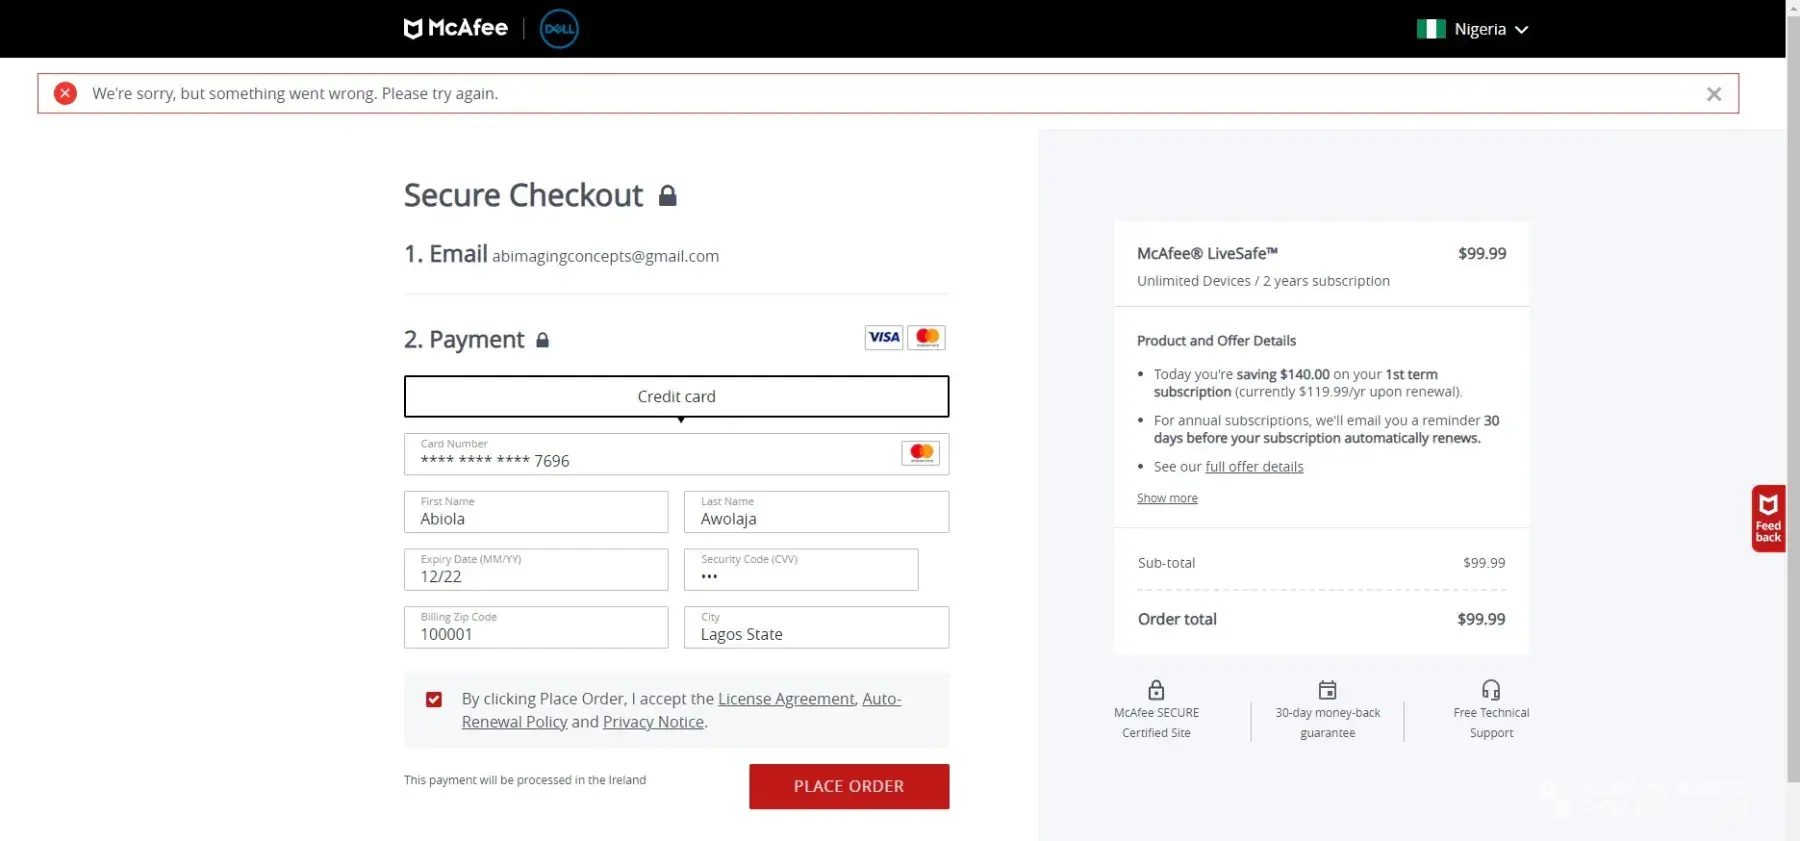Open the red Feedback side tab
This screenshot has height=841, width=1800.
point(1767,519)
